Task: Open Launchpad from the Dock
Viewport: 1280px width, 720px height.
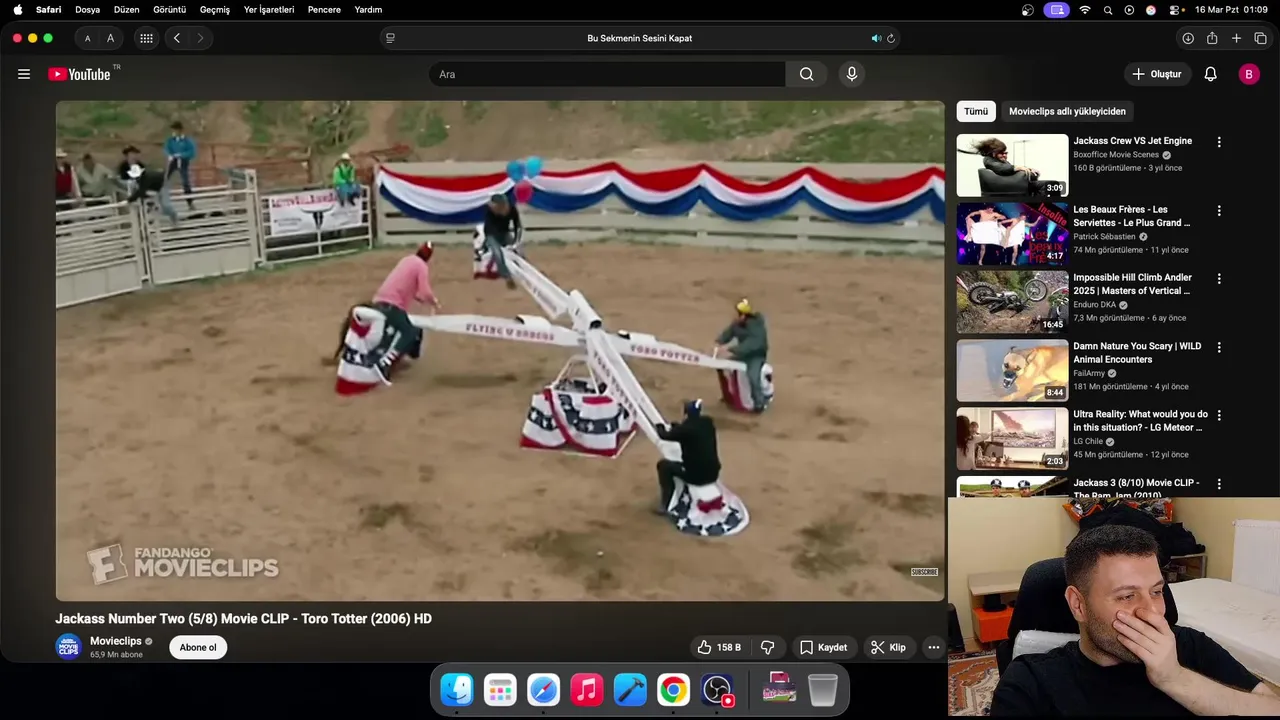Action: point(500,690)
